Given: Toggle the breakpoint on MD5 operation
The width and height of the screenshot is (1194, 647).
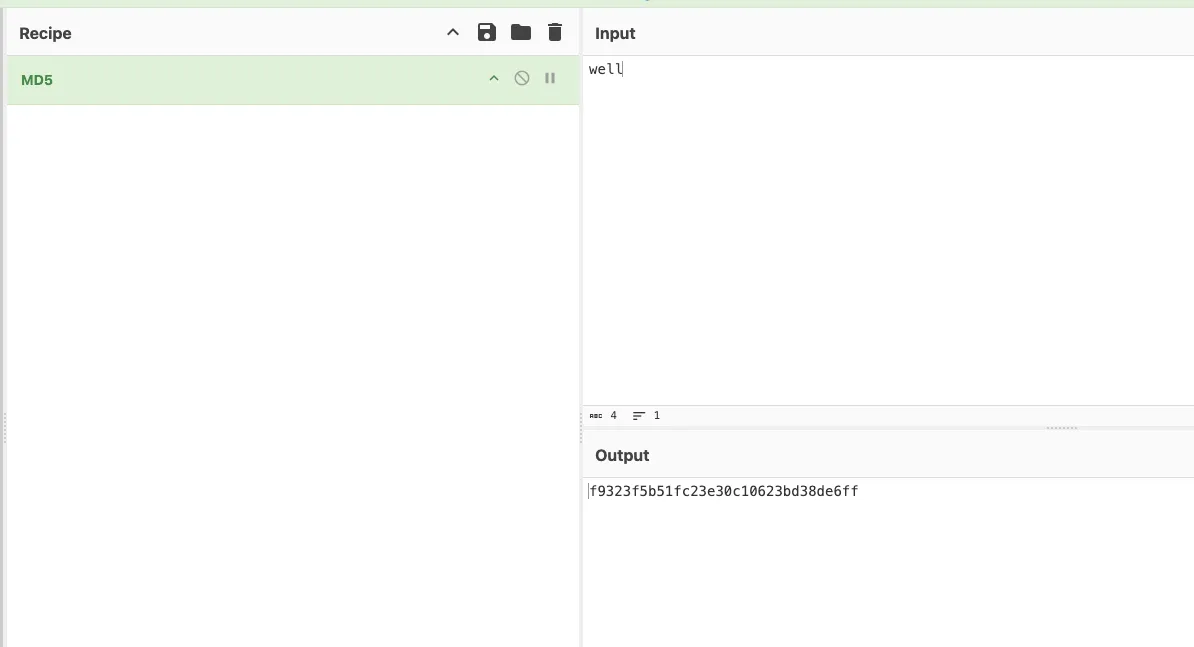Looking at the screenshot, I should [550, 79].
